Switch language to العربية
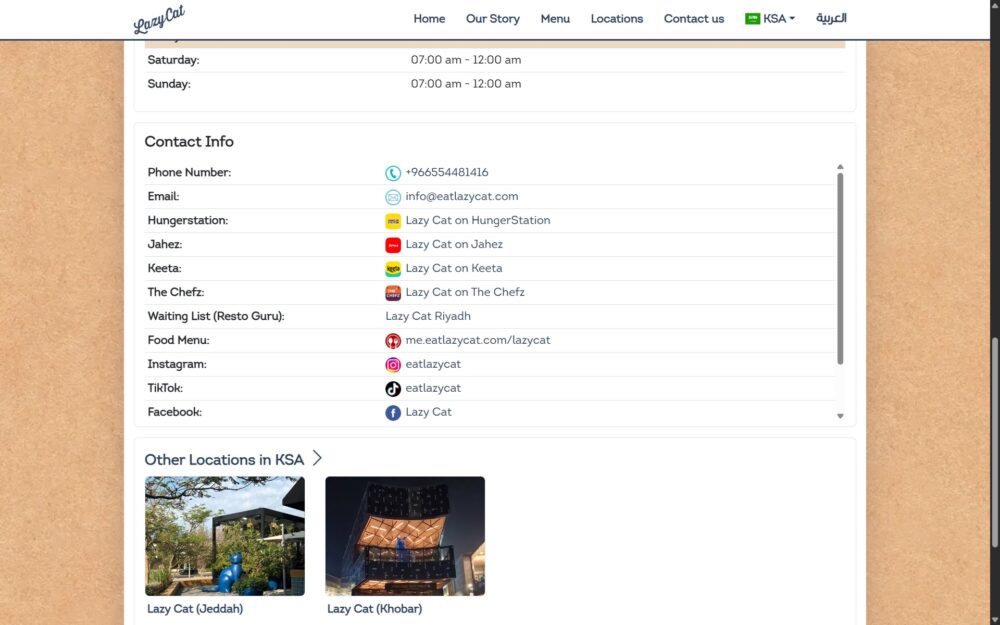 tap(831, 18)
